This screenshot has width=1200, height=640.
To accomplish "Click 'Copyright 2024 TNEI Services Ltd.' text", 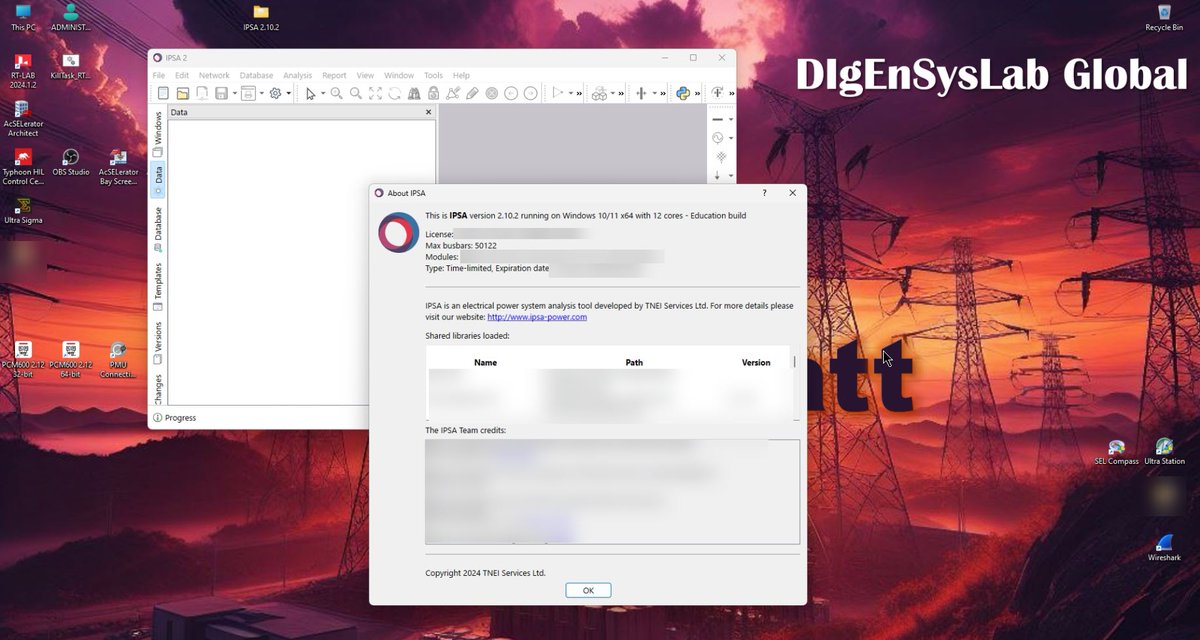I will pyautogui.click(x=485, y=573).
